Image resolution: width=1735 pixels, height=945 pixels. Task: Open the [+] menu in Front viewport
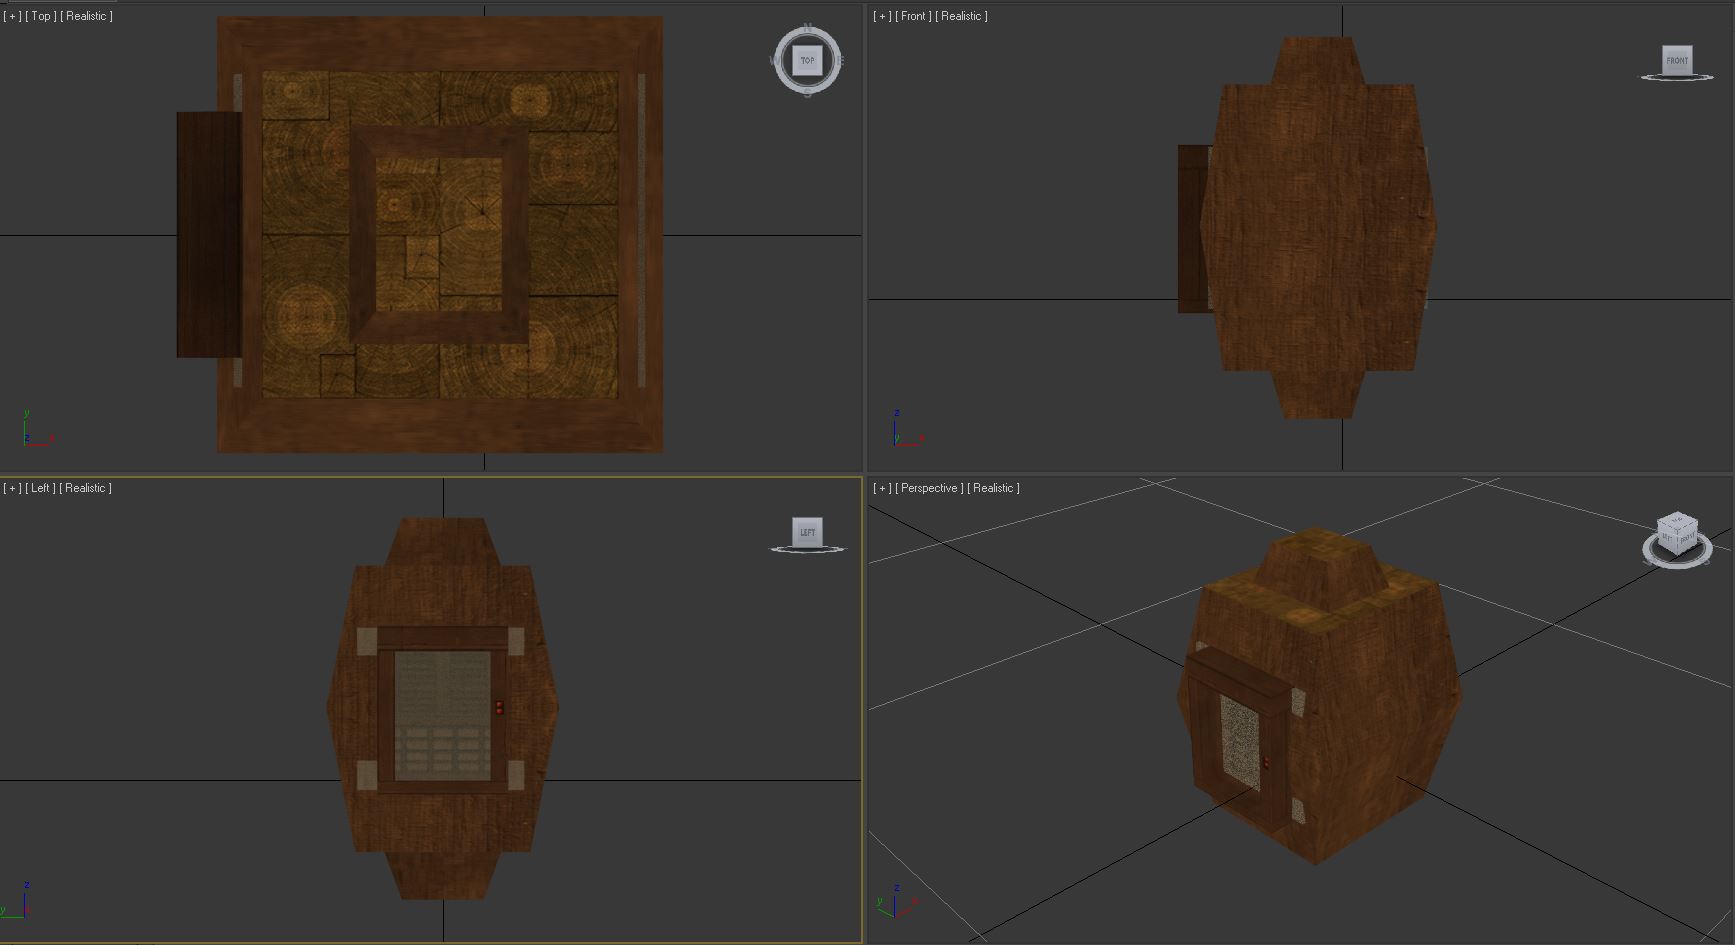pos(883,16)
